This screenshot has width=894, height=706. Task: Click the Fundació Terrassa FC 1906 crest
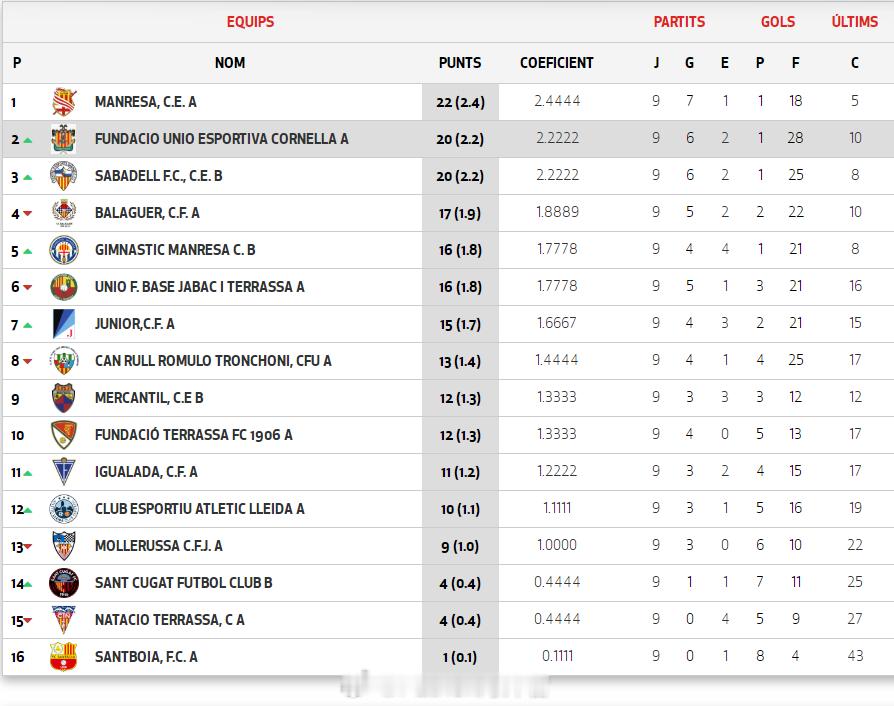(x=63, y=435)
